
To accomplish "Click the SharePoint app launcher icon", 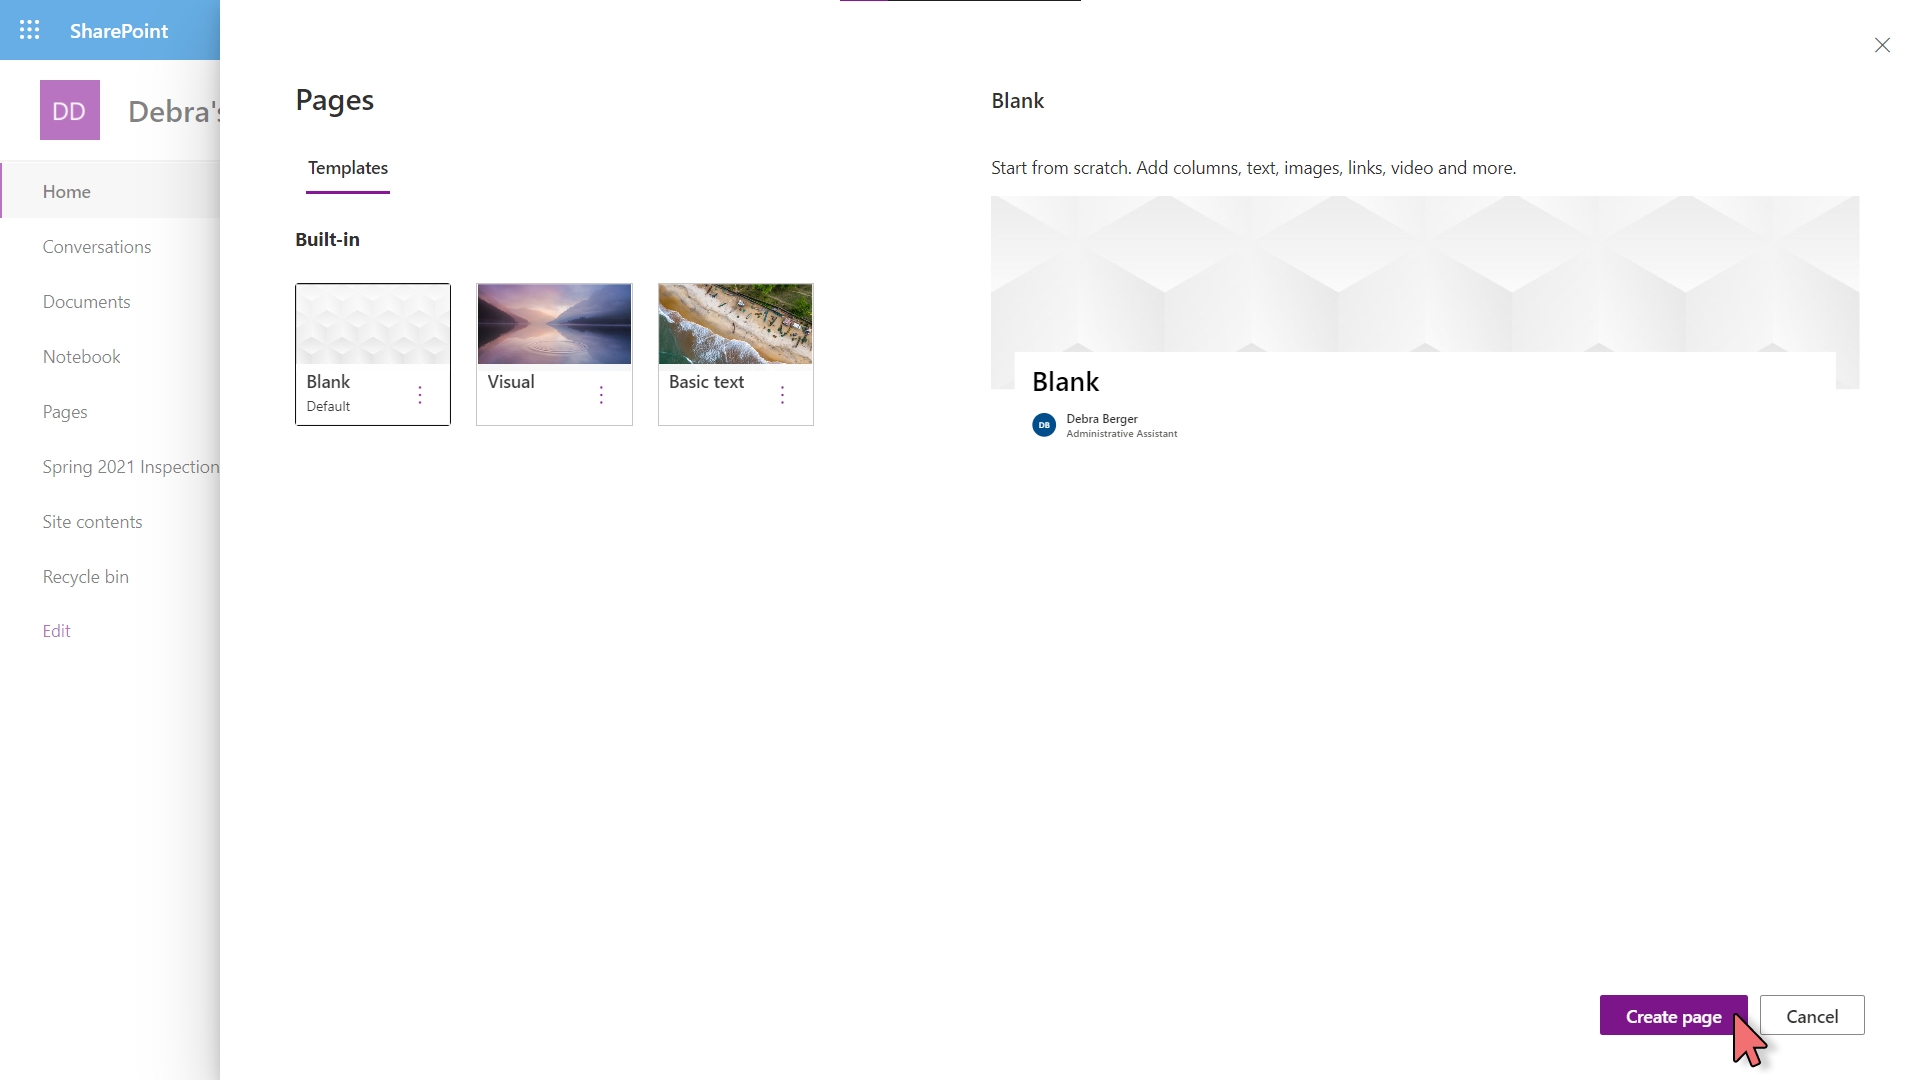I will tap(29, 29).
